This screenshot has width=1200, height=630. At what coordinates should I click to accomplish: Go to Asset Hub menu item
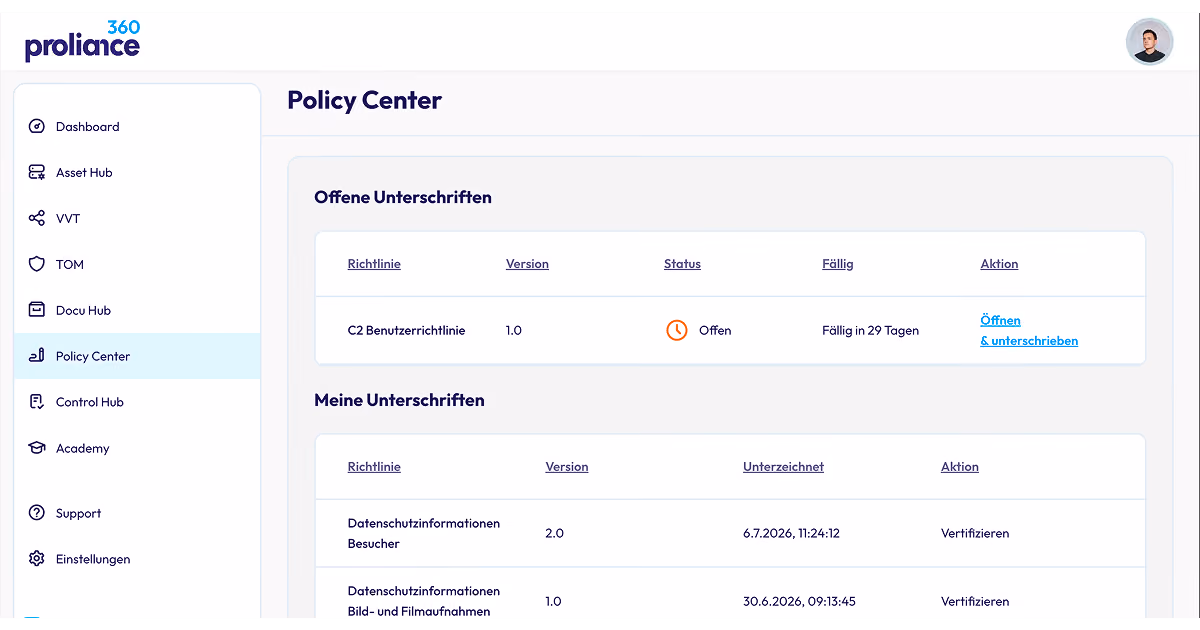tap(137, 173)
